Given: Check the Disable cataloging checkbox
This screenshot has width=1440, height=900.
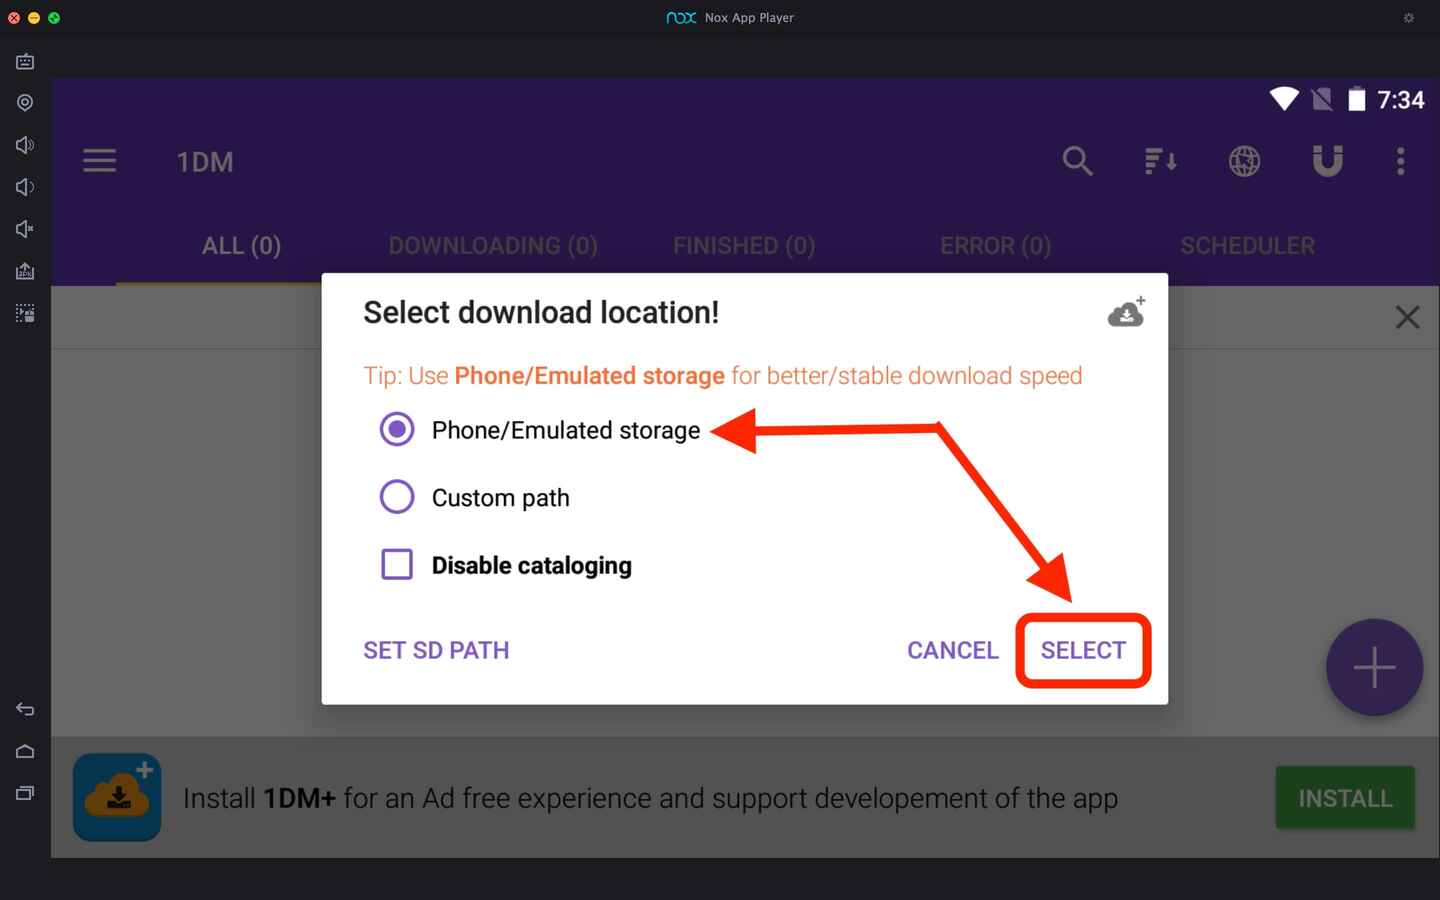Looking at the screenshot, I should point(397,564).
